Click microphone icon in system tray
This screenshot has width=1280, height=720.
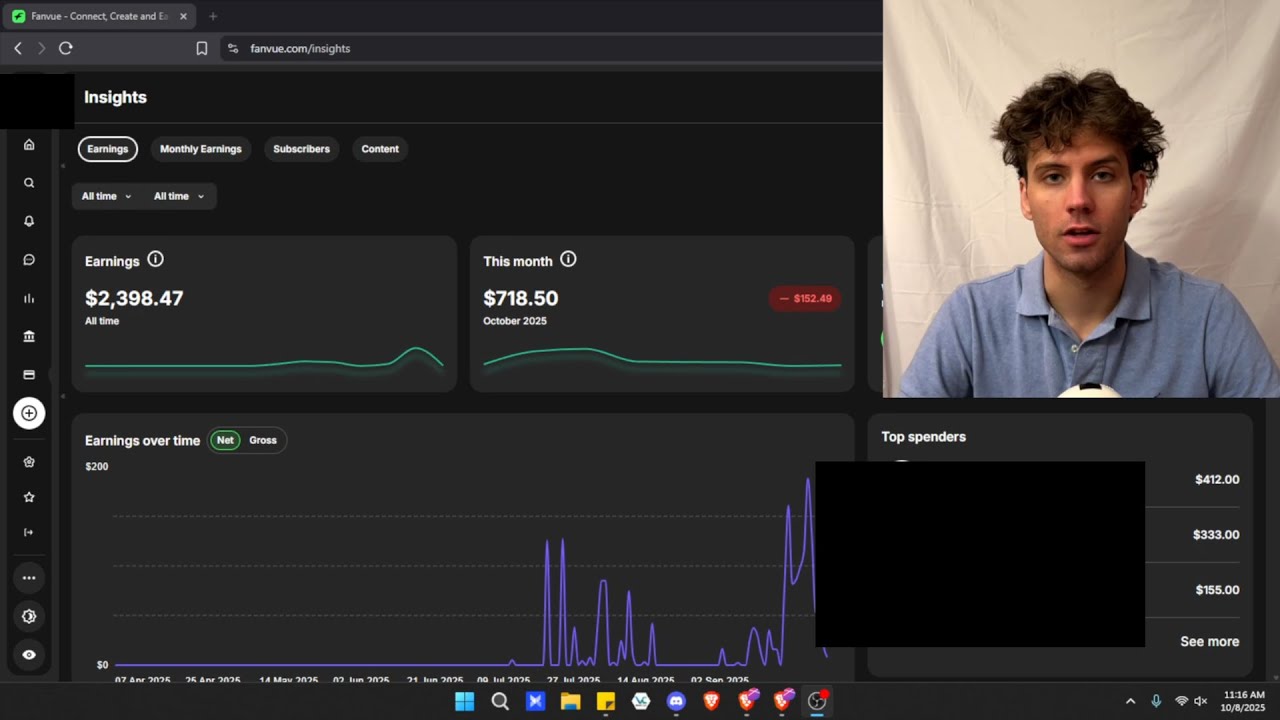1156,701
